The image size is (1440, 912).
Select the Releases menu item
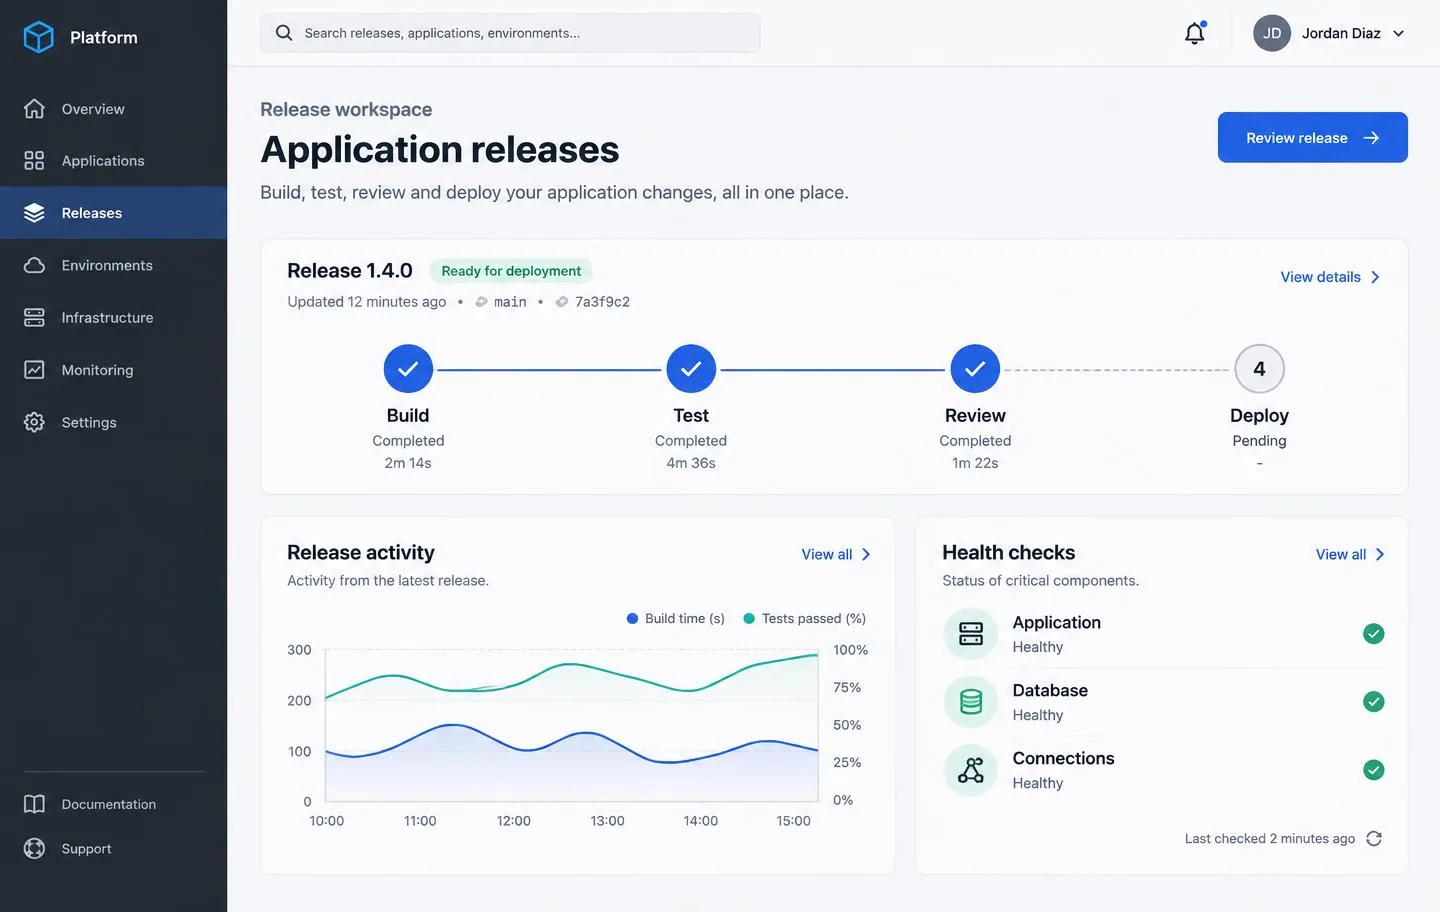(113, 213)
